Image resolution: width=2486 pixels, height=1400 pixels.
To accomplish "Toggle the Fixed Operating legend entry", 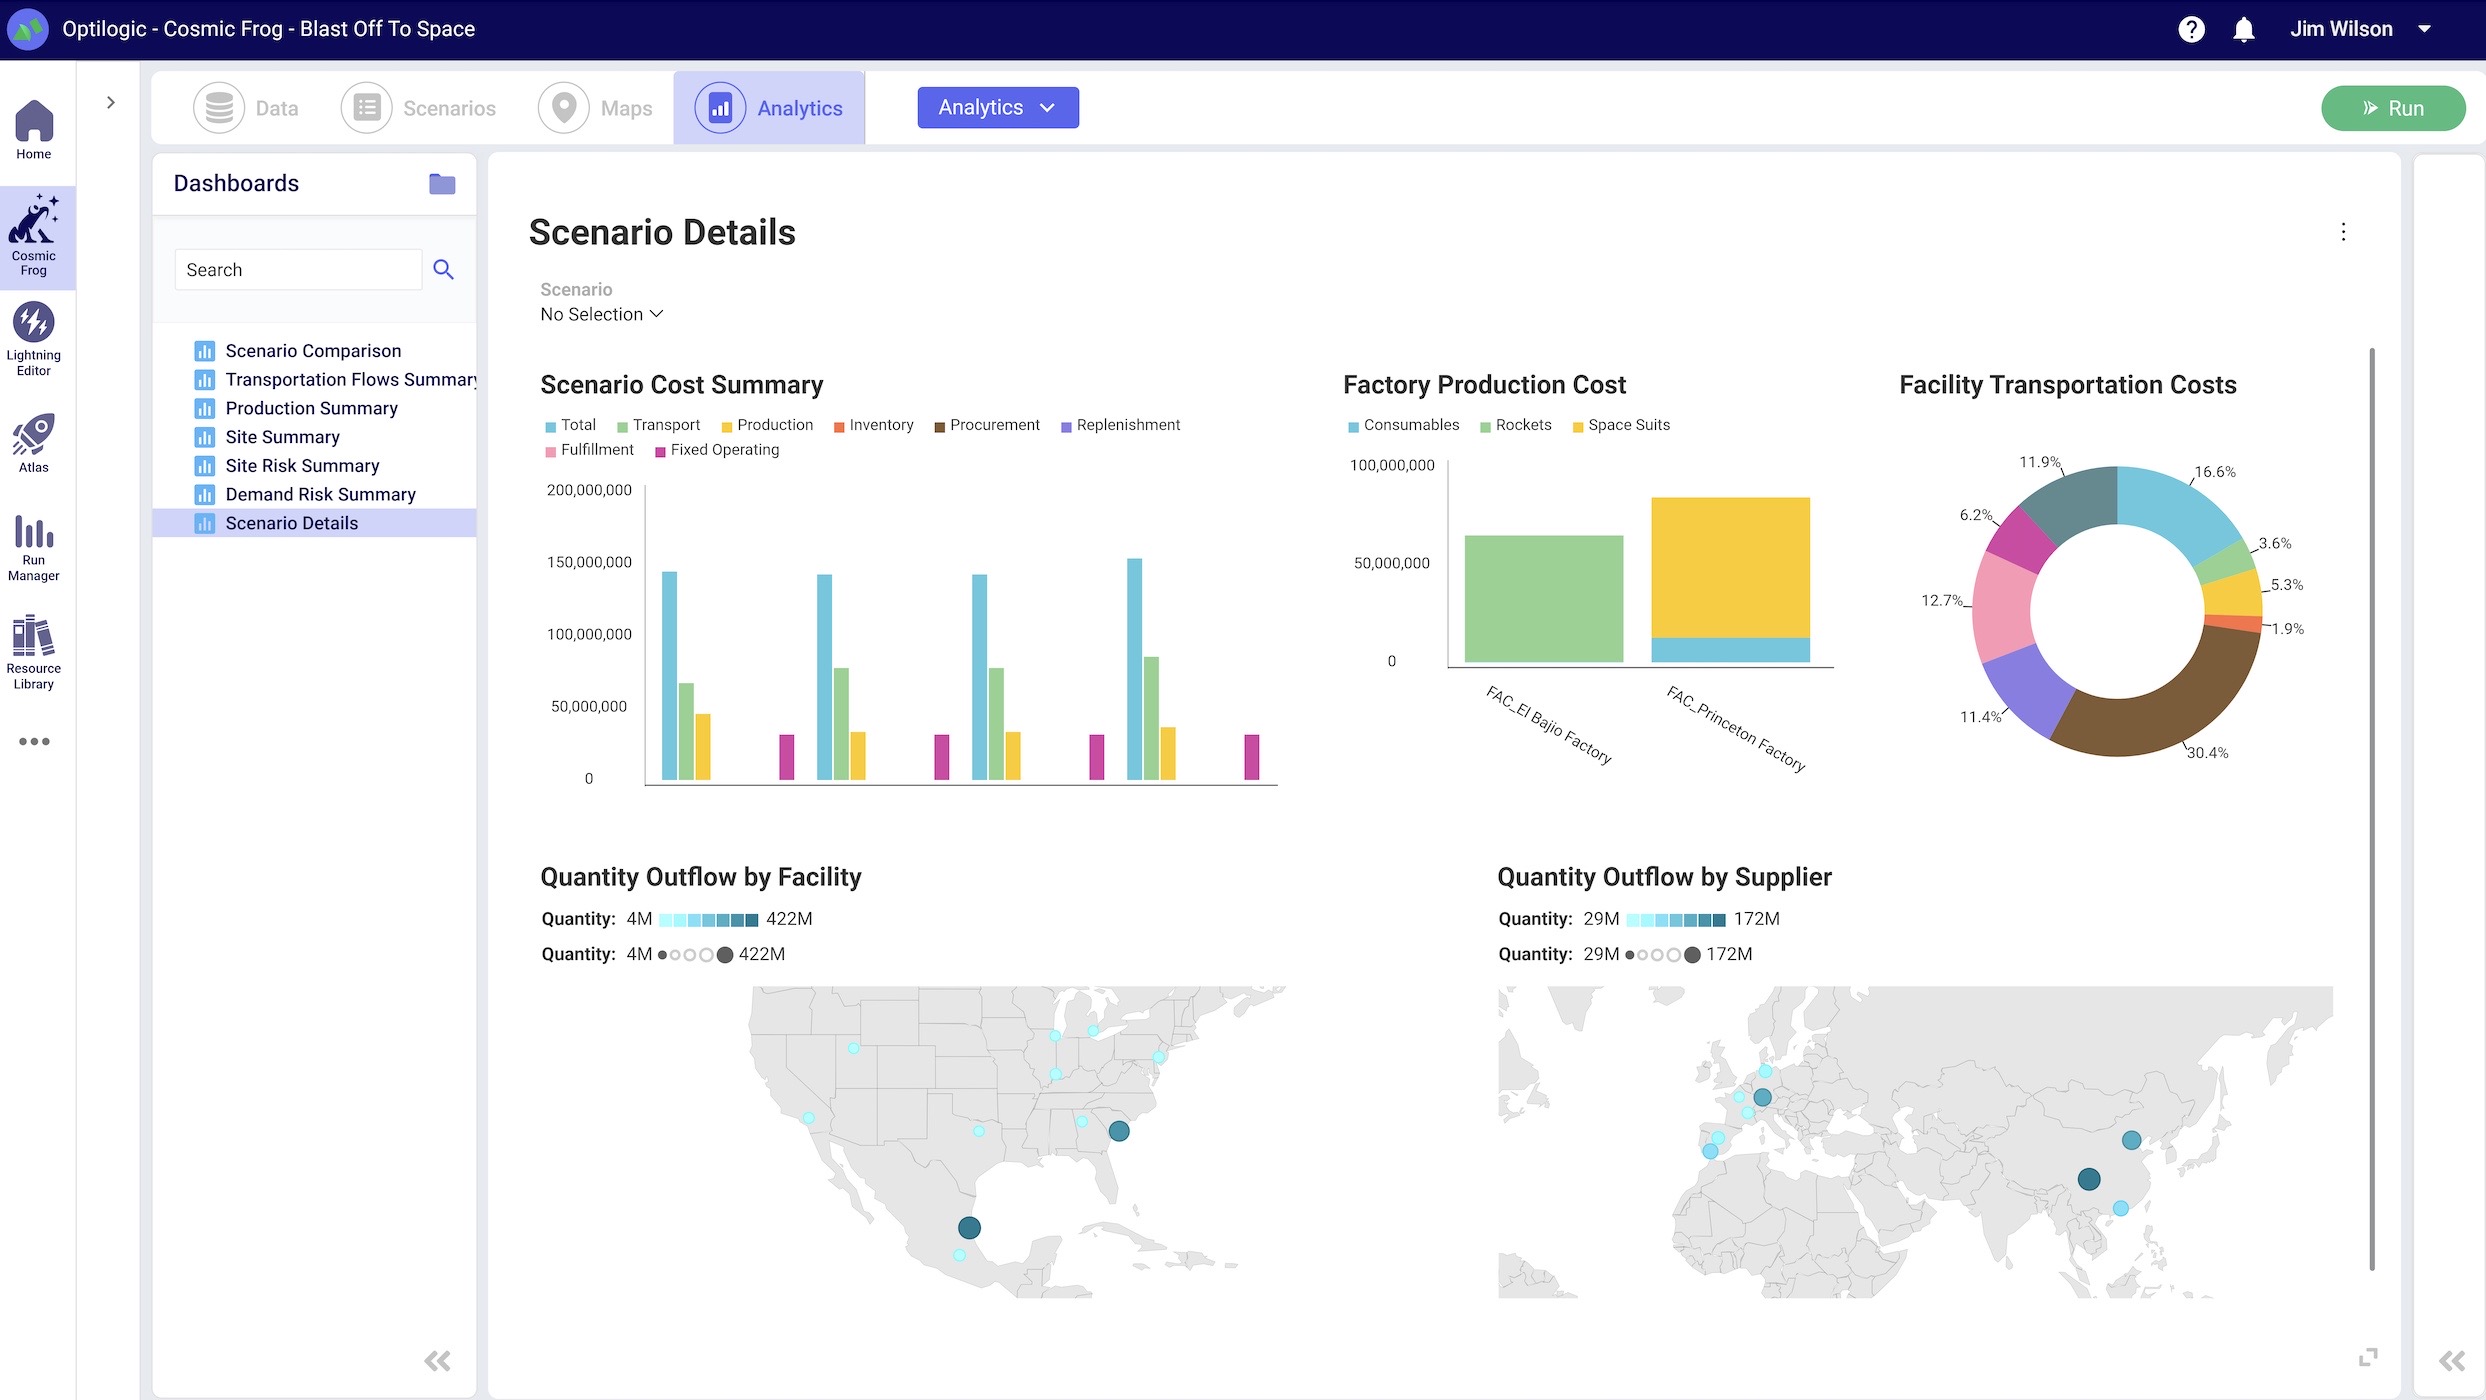I will tap(716, 450).
